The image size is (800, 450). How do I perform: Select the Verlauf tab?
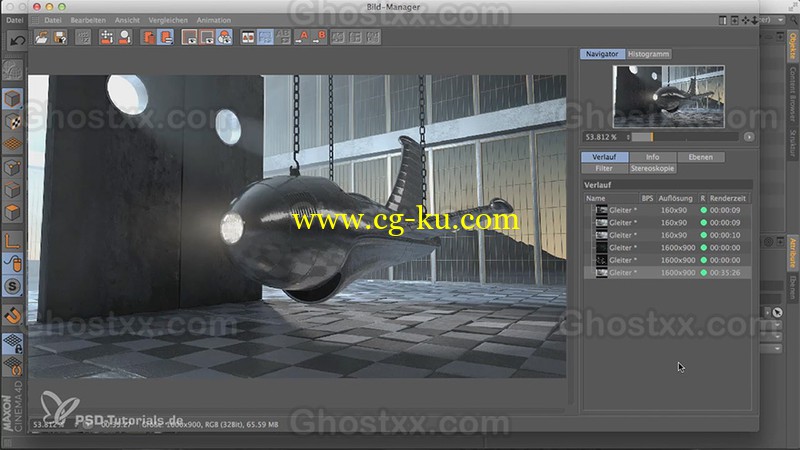(x=605, y=157)
